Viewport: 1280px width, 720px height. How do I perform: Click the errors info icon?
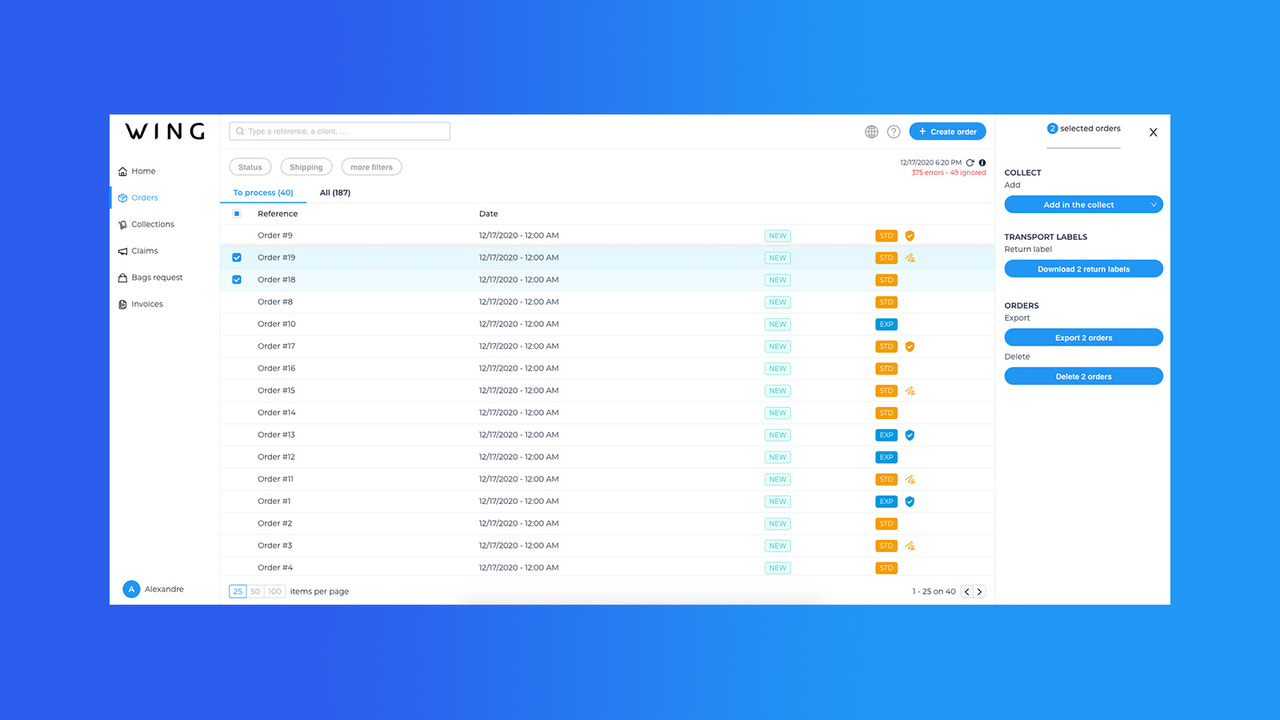coord(981,162)
